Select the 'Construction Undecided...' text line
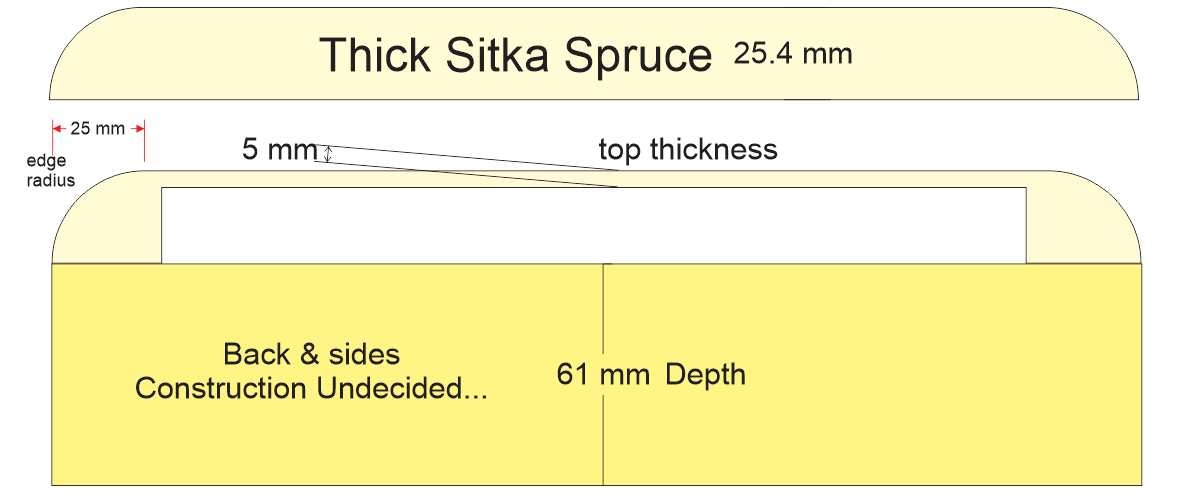Image resolution: width=1179 pixels, height=504 pixels. (x=311, y=389)
